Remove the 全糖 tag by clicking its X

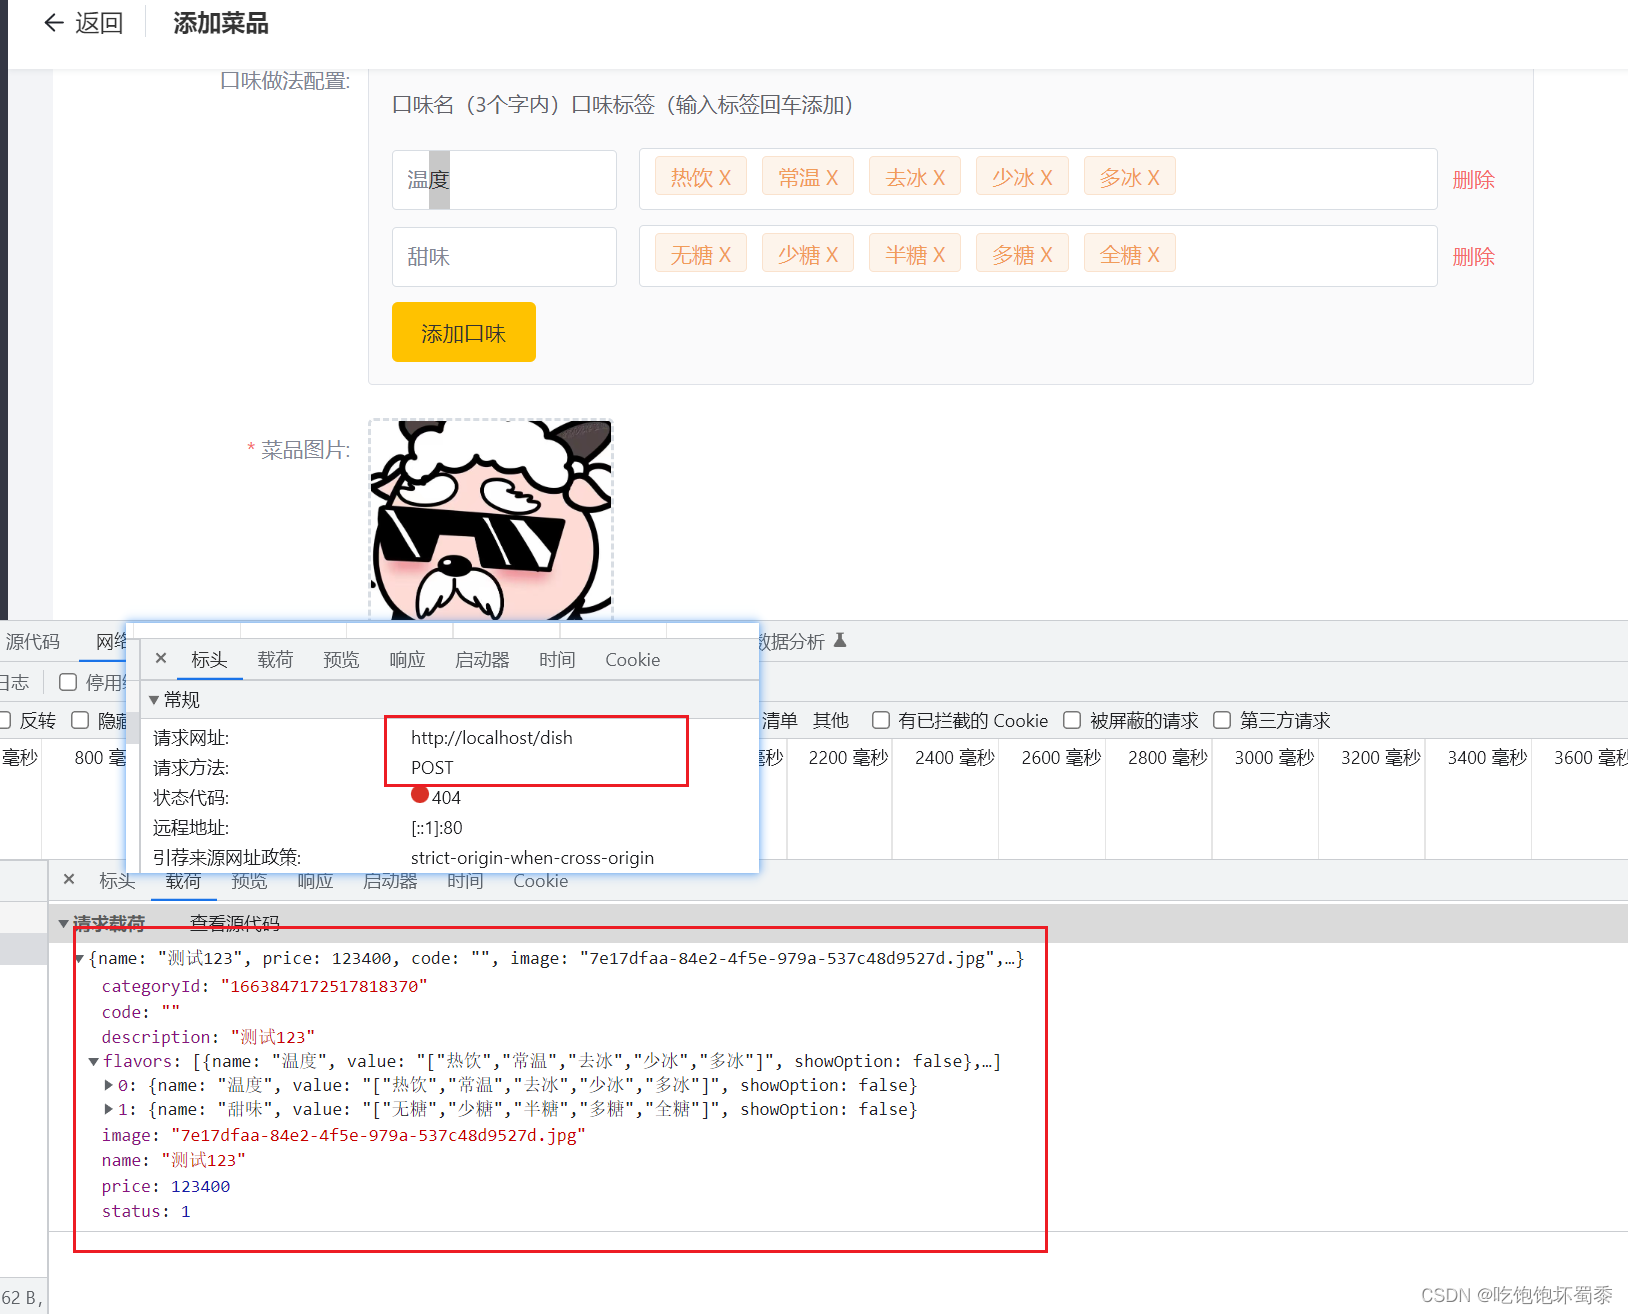coord(1152,253)
